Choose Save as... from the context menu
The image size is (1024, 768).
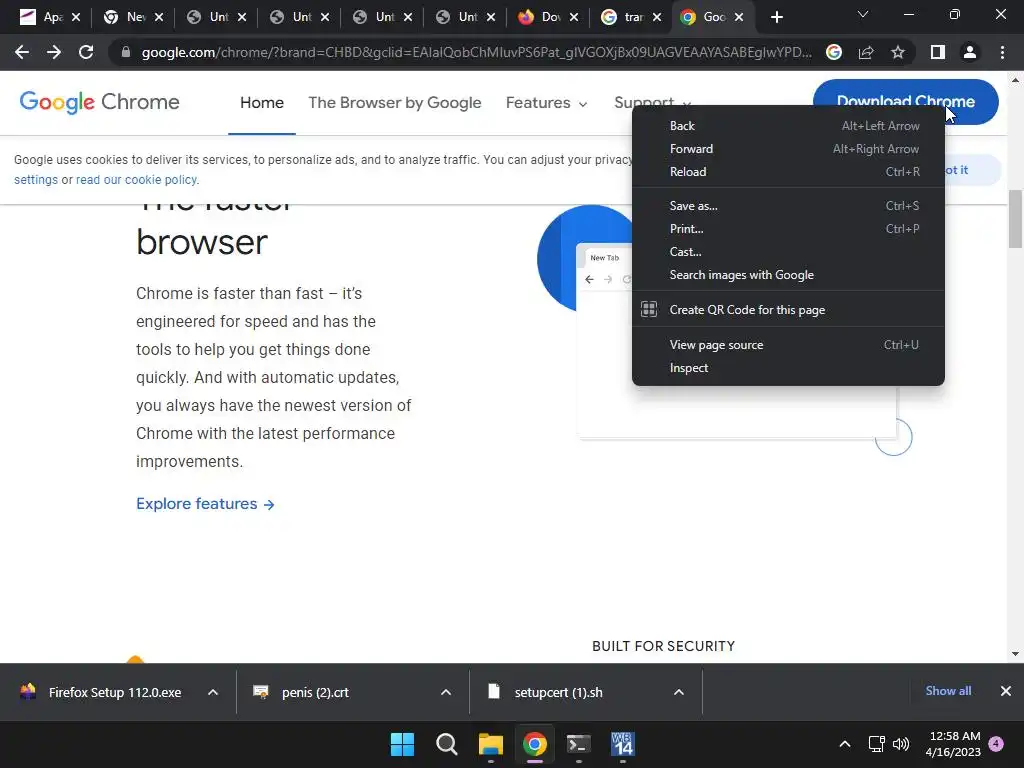point(788,206)
